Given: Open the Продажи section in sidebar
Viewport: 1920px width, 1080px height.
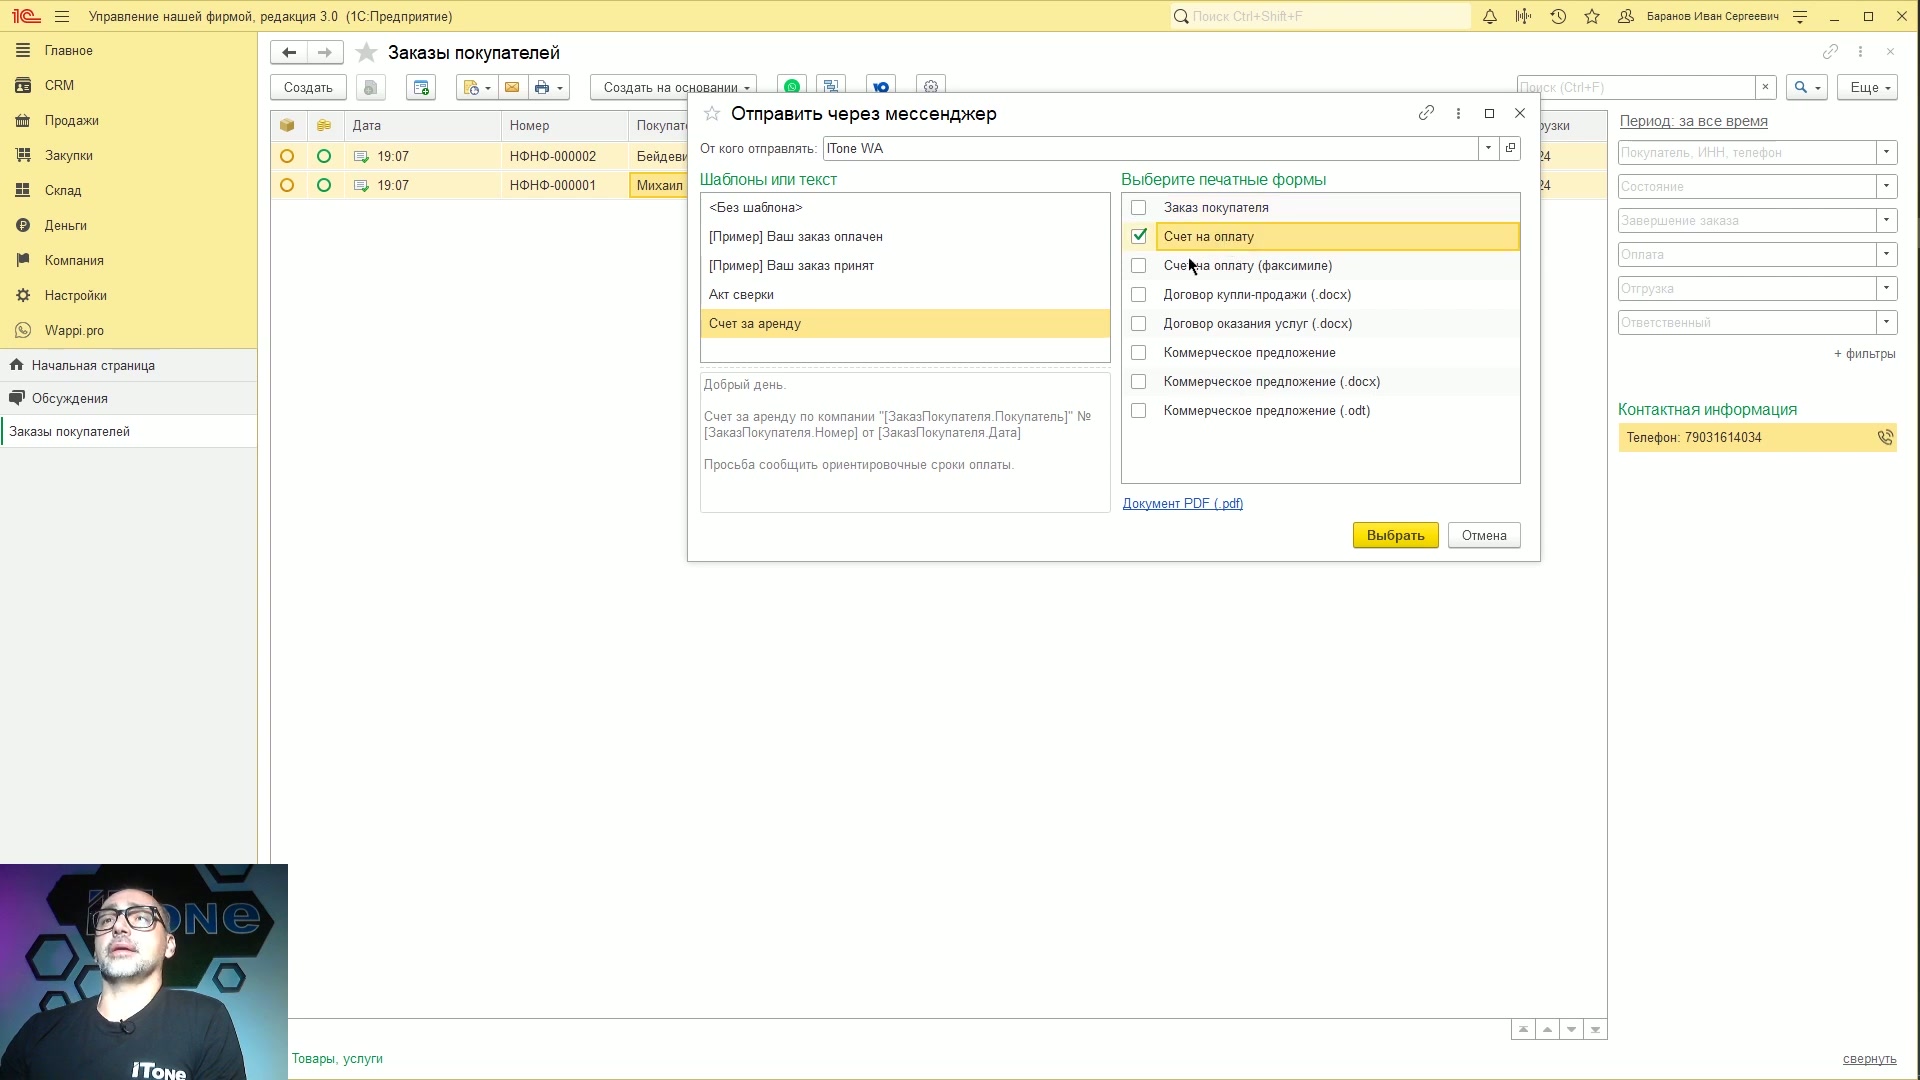Looking at the screenshot, I should coord(71,121).
